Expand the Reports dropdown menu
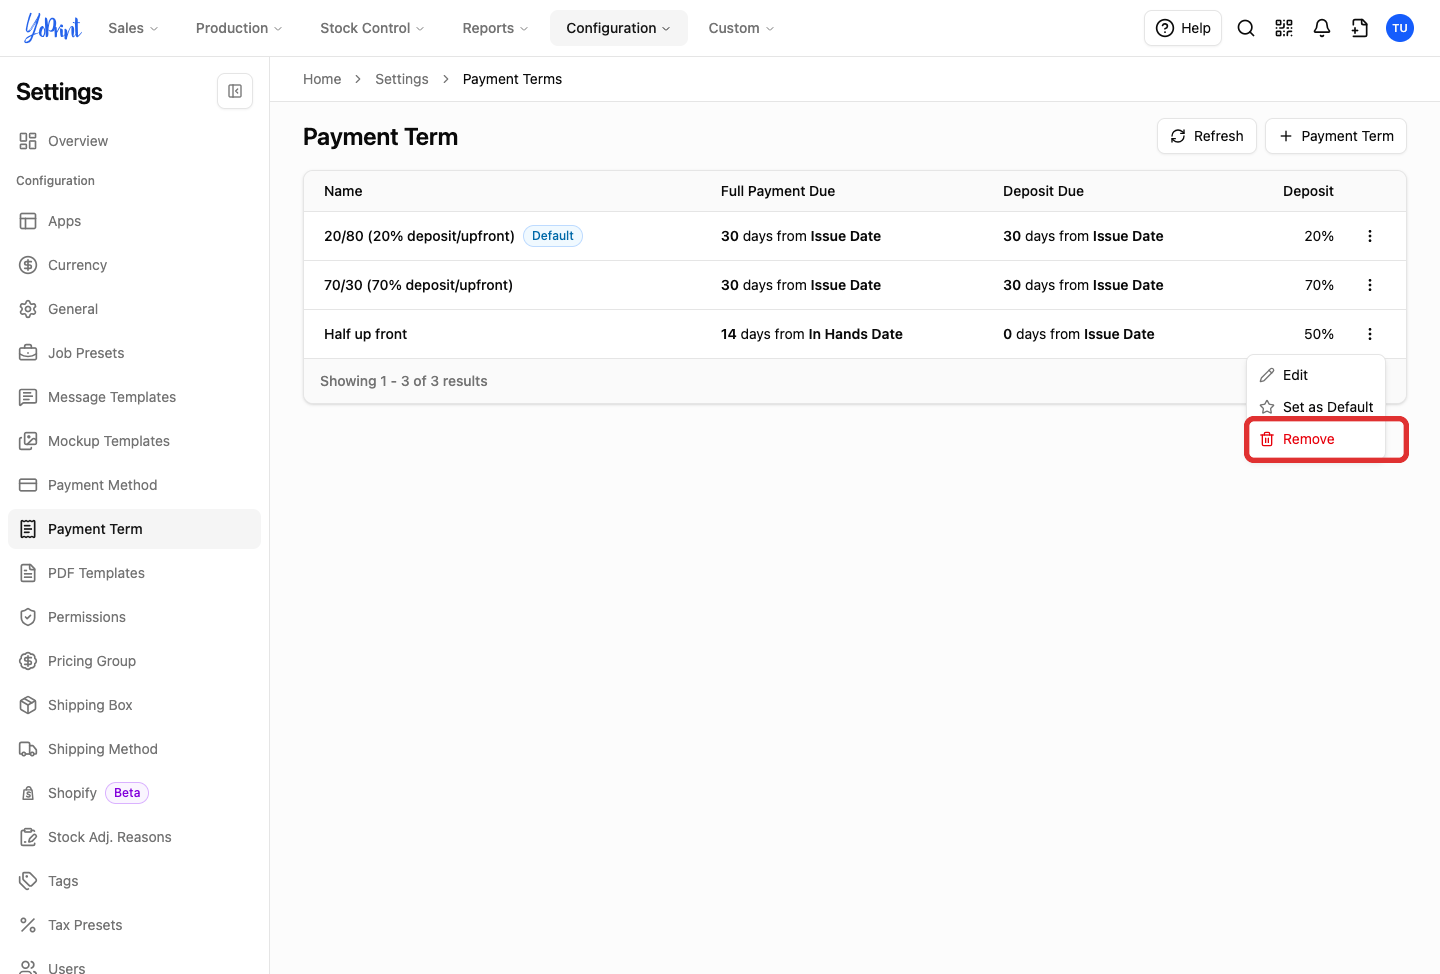The height and width of the screenshot is (974, 1440). [495, 28]
